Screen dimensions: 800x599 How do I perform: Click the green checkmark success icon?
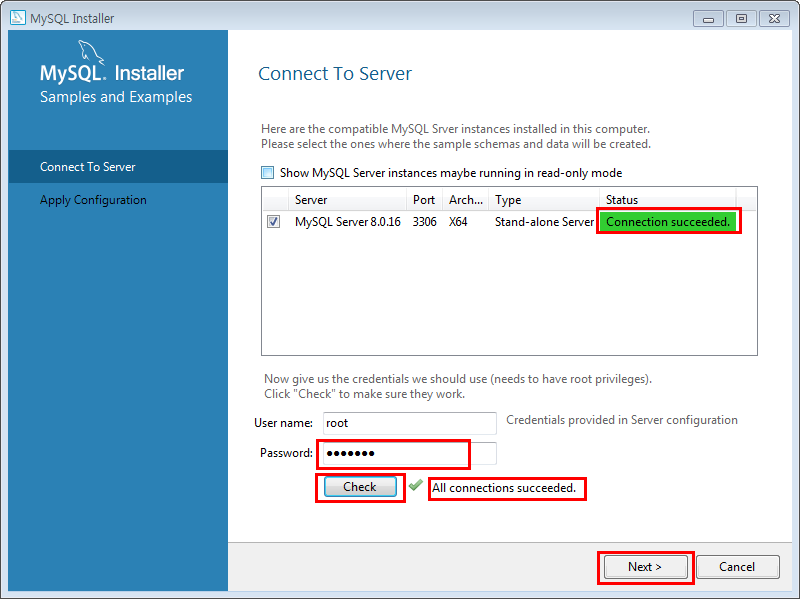click(x=416, y=485)
